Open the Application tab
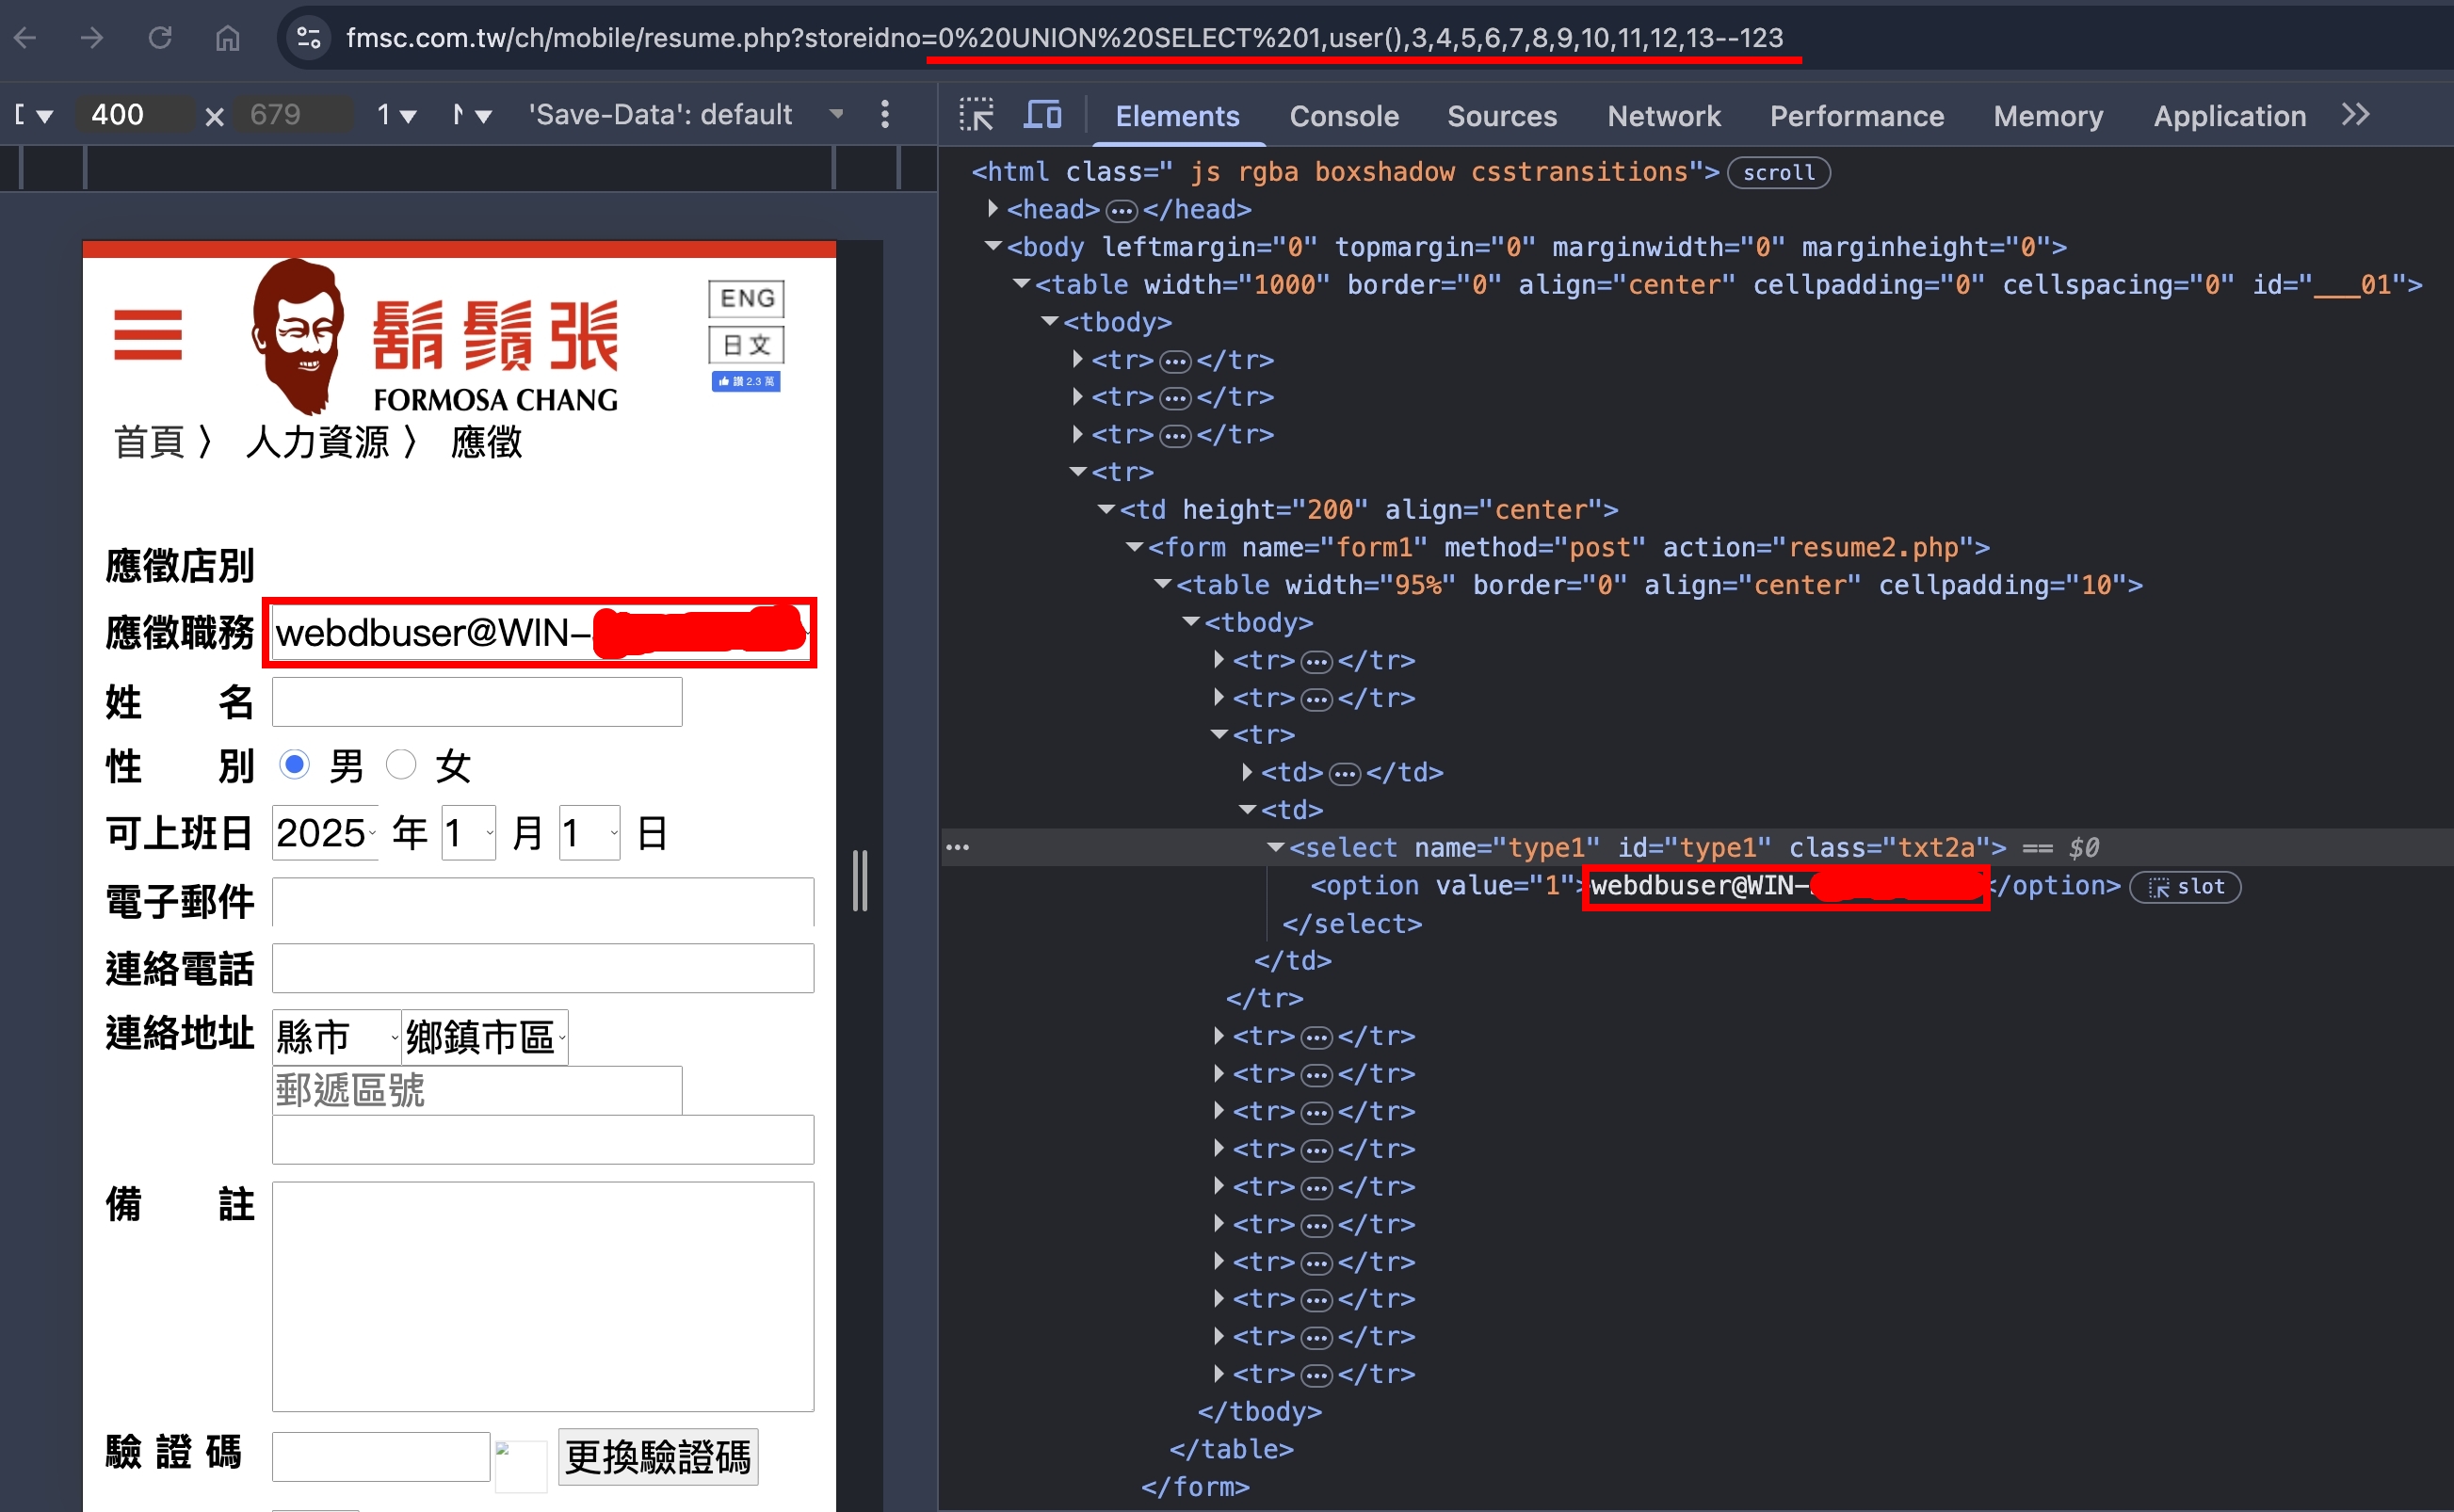The height and width of the screenshot is (1512, 2454). point(2229,116)
